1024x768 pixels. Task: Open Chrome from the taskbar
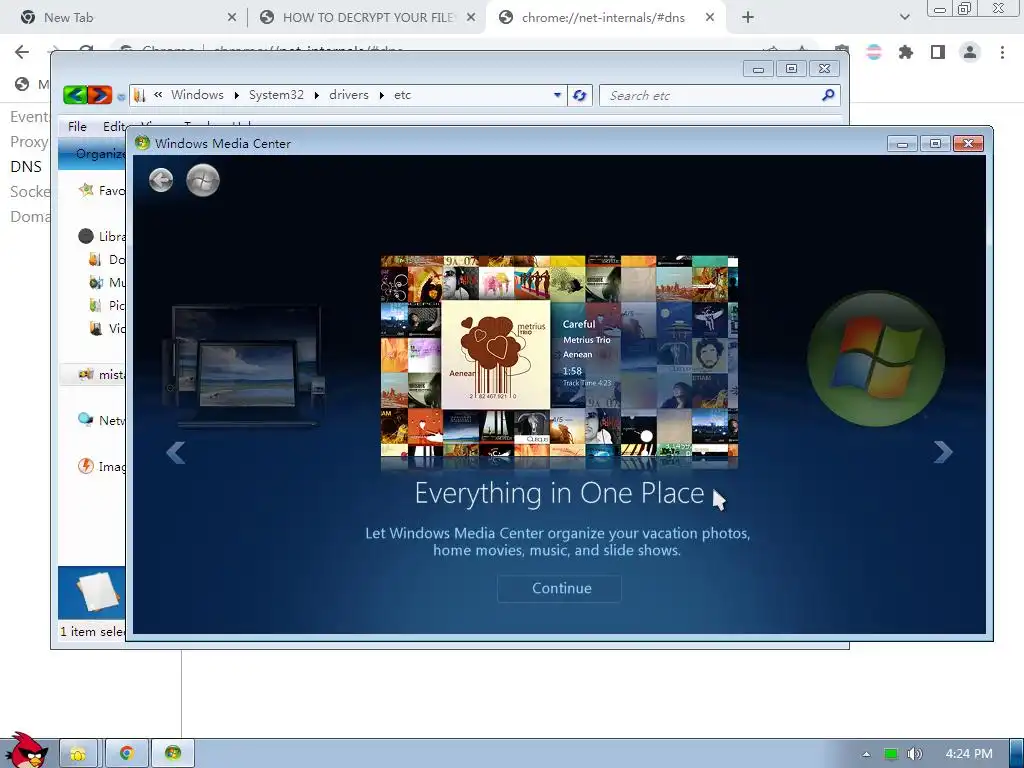[x=127, y=754]
